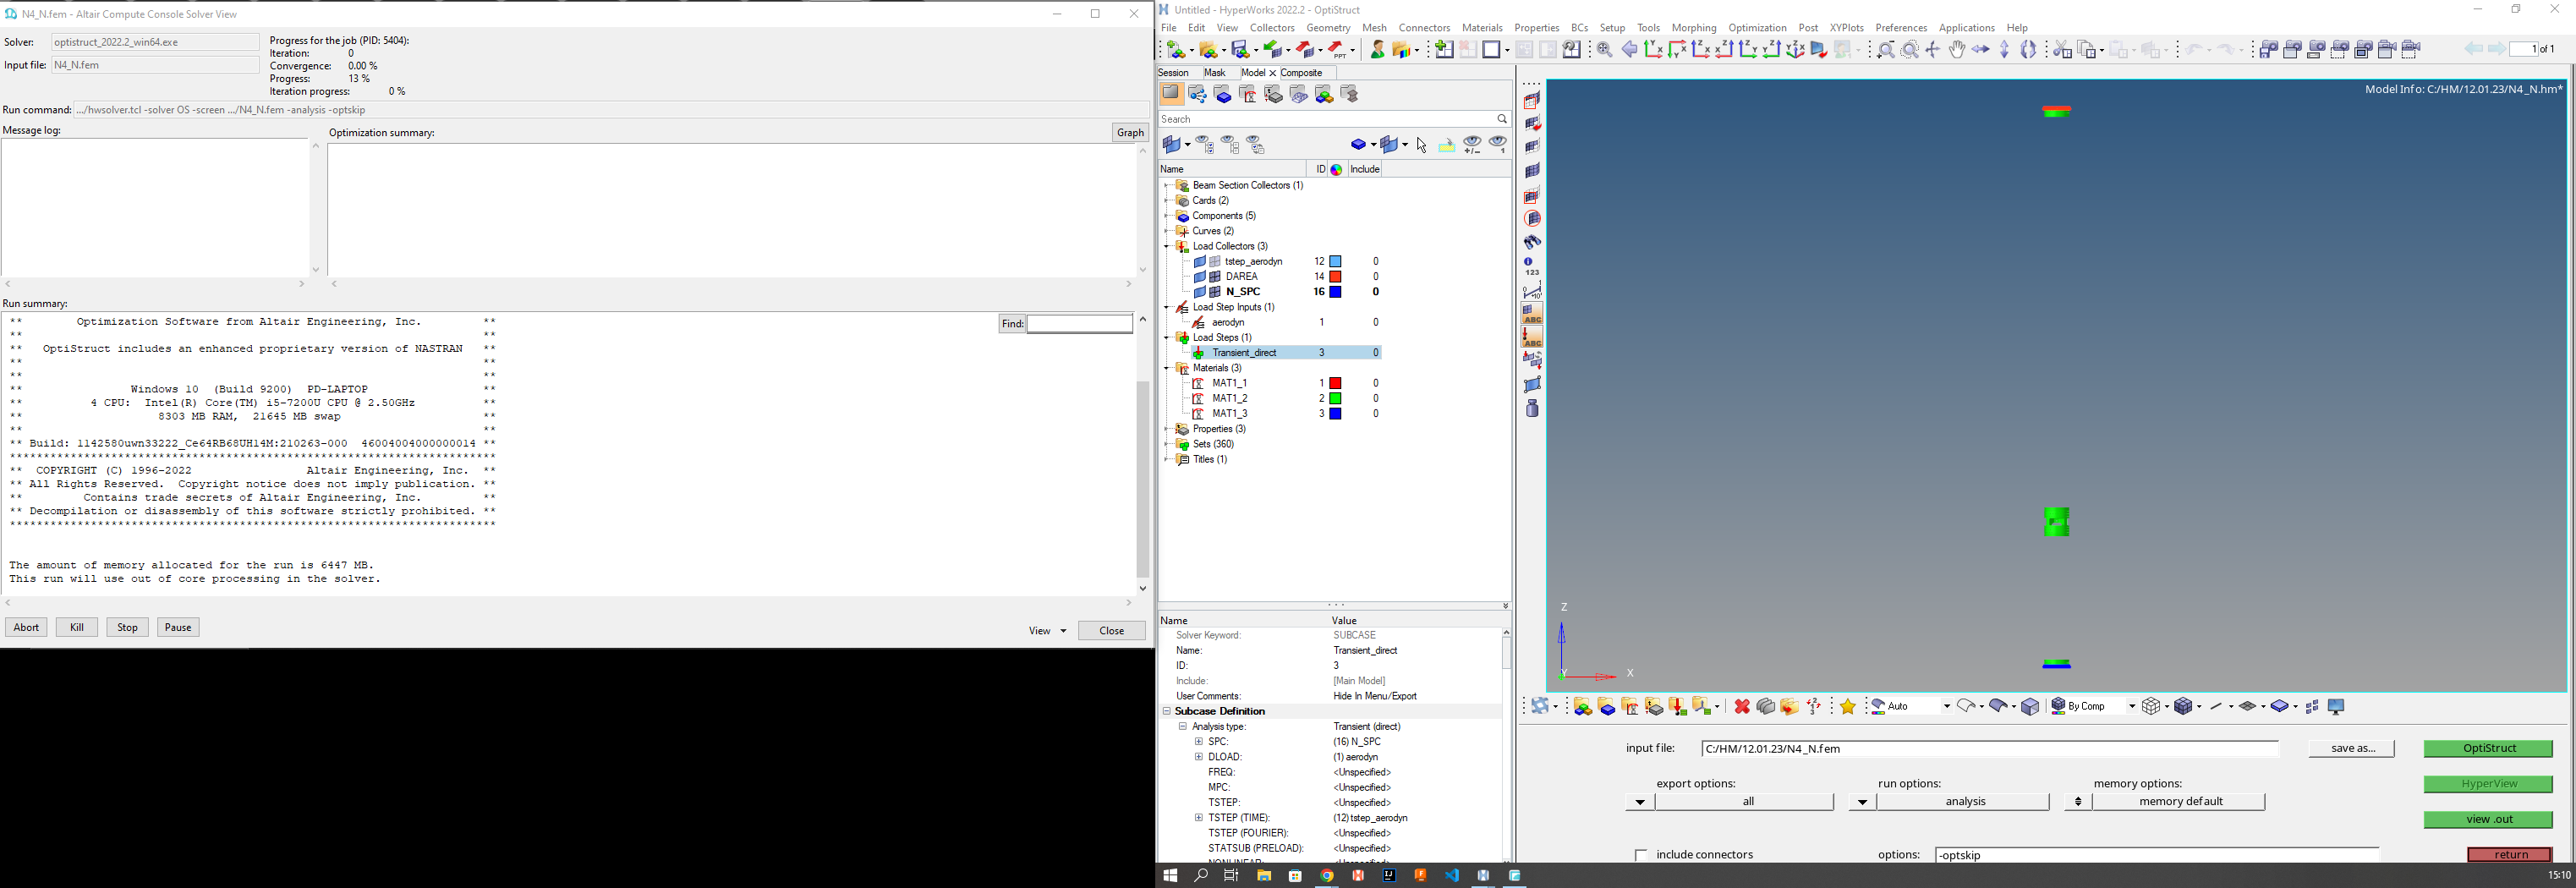2576x888 pixels.
Task: Click the Add page green plus icon
Action: click(1444, 50)
